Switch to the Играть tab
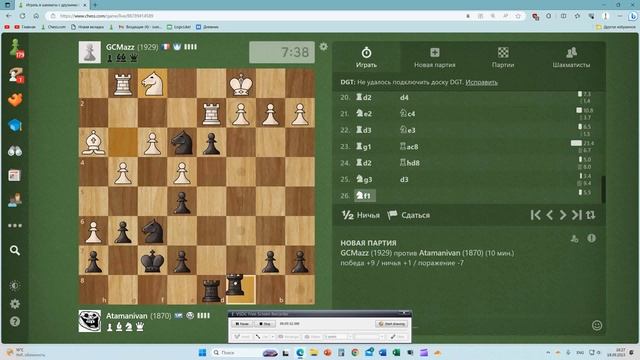Screen dimensions: 640x360 pos(366,58)
